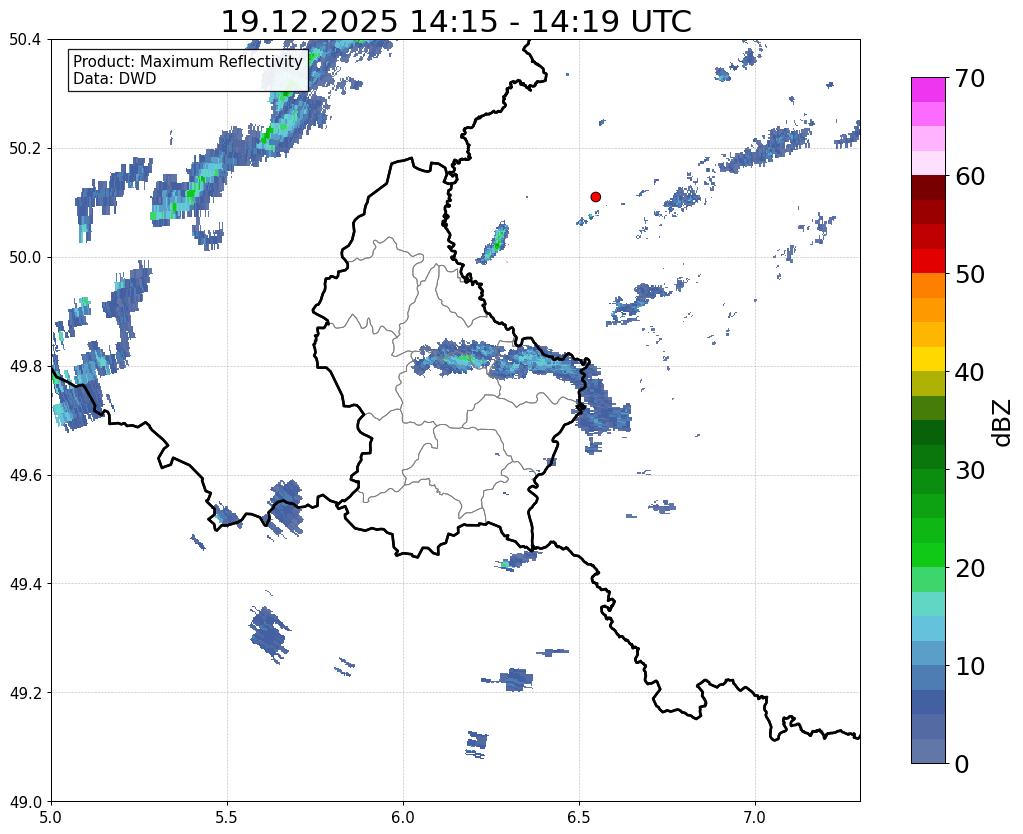Click longitude axis label 5.5
Image resolution: width=1023 pixels, height=834 pixels.
227,817
